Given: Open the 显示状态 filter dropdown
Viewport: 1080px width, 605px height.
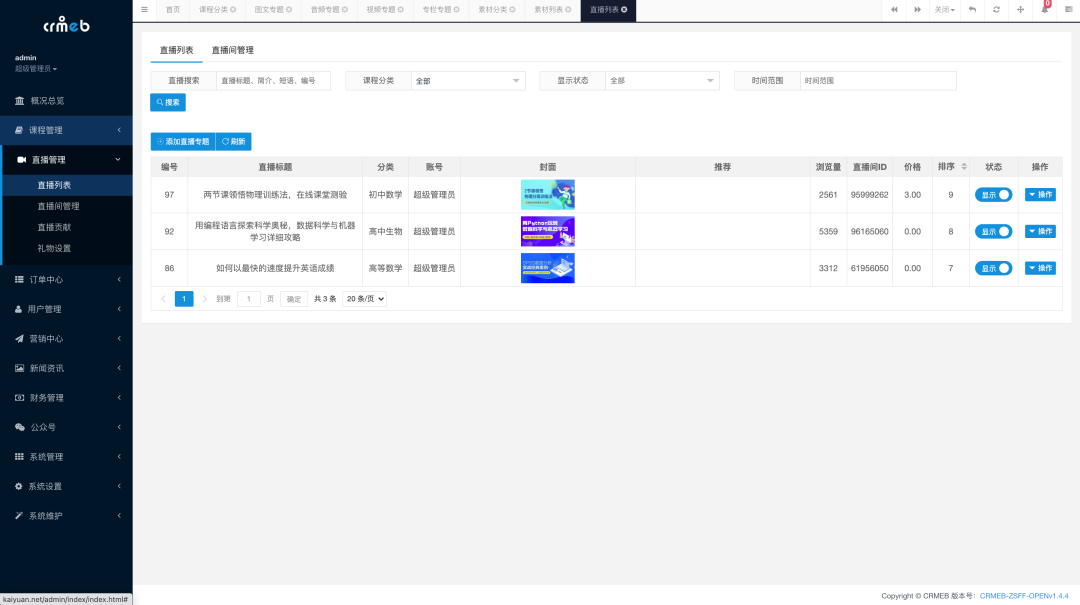Looking at the screenshot, I should (x=663, y=81).
